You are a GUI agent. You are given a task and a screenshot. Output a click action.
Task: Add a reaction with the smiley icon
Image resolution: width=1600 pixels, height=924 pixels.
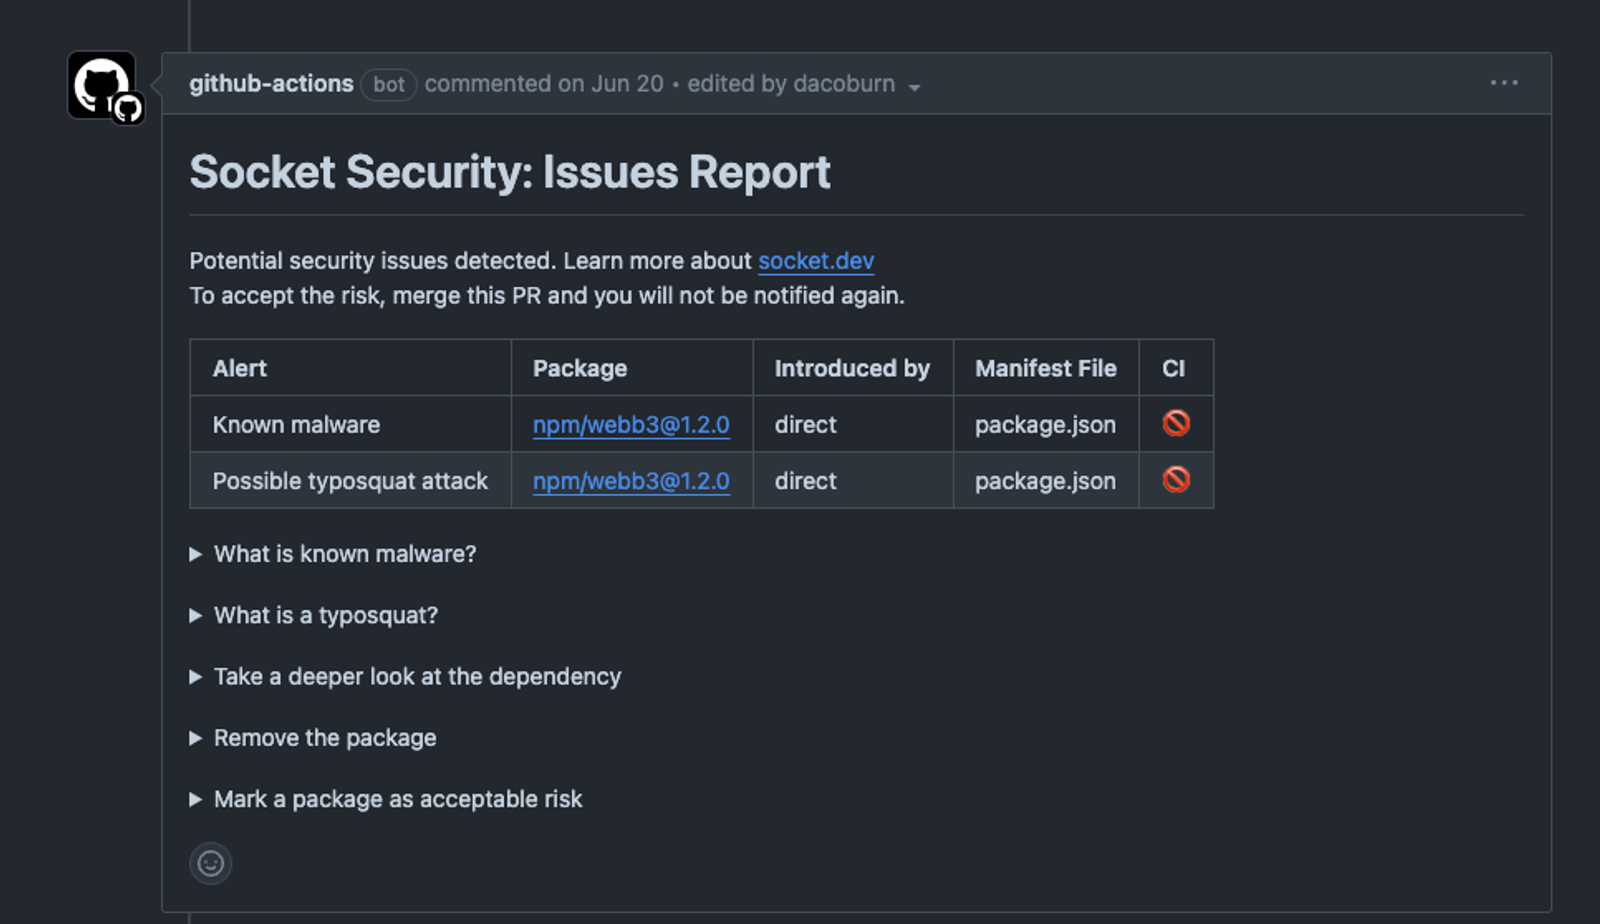[x=211, y=863]
